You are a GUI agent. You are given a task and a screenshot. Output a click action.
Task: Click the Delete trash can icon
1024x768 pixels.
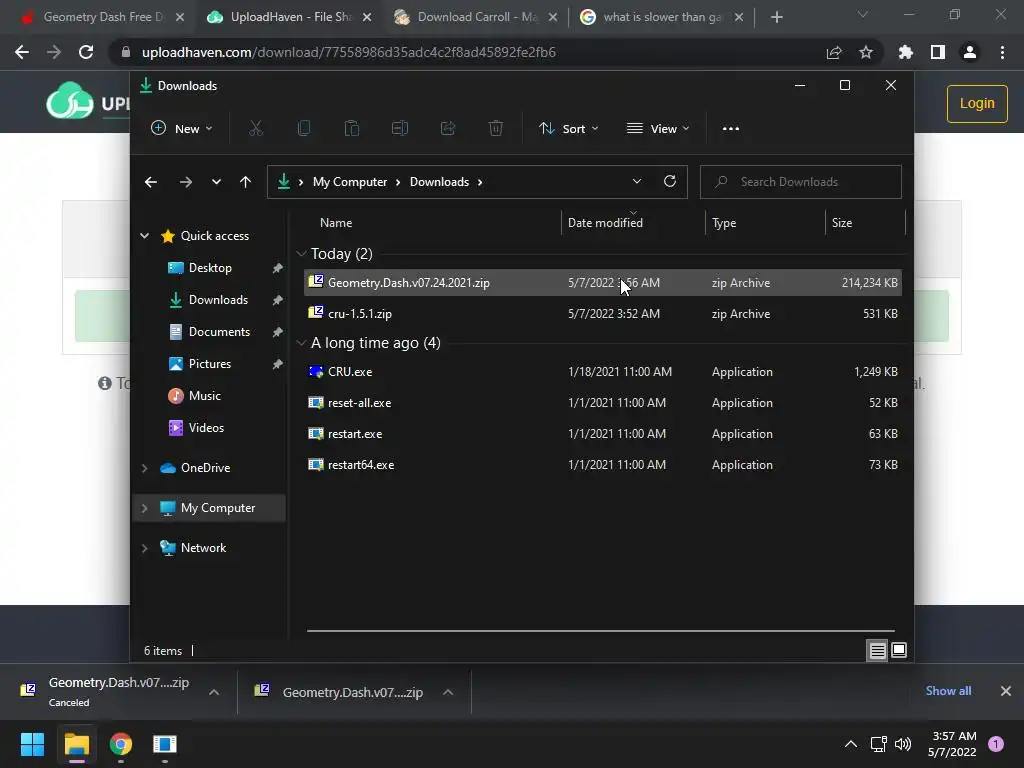[x=496, y=129]
